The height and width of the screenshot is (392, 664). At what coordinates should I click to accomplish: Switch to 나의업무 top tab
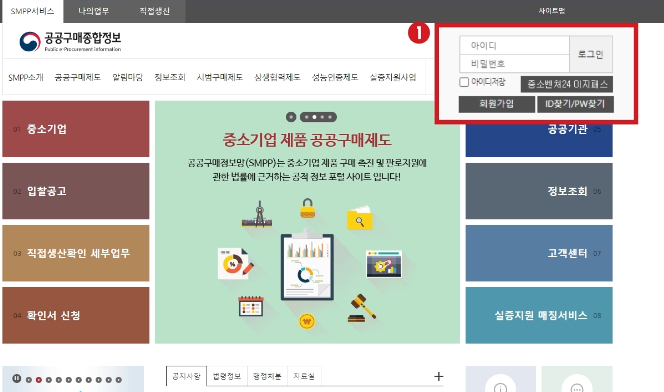[x=94, y=11]
